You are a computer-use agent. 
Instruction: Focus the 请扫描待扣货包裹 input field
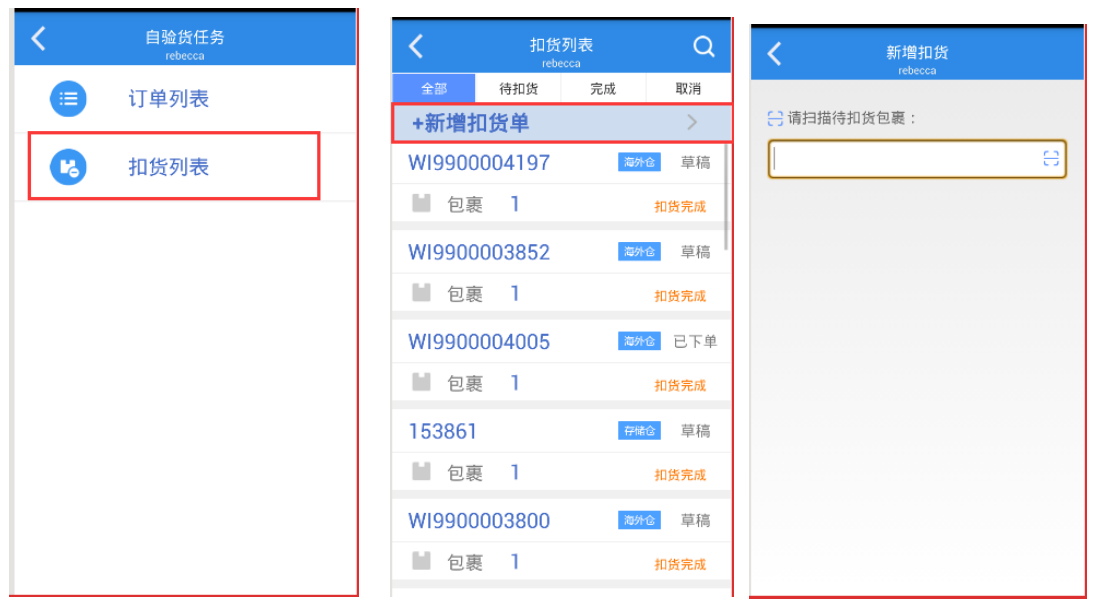[917, 159]
